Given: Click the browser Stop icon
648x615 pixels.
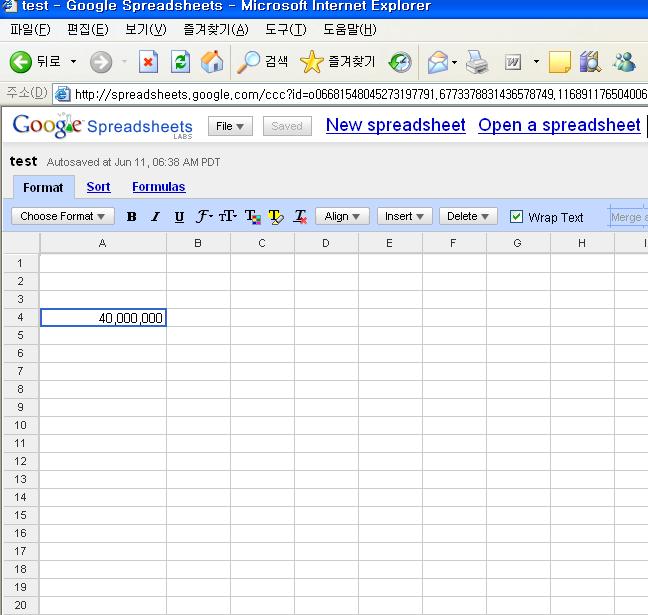Looking at the screenshot, I should click(148, 62).
